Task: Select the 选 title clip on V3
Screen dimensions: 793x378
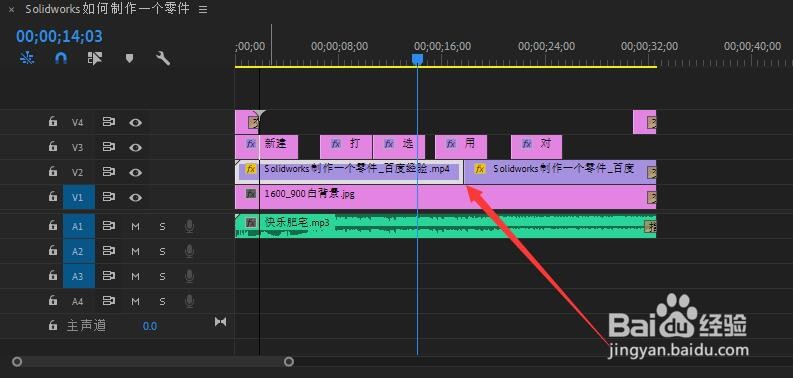Action: coord(399,147)
